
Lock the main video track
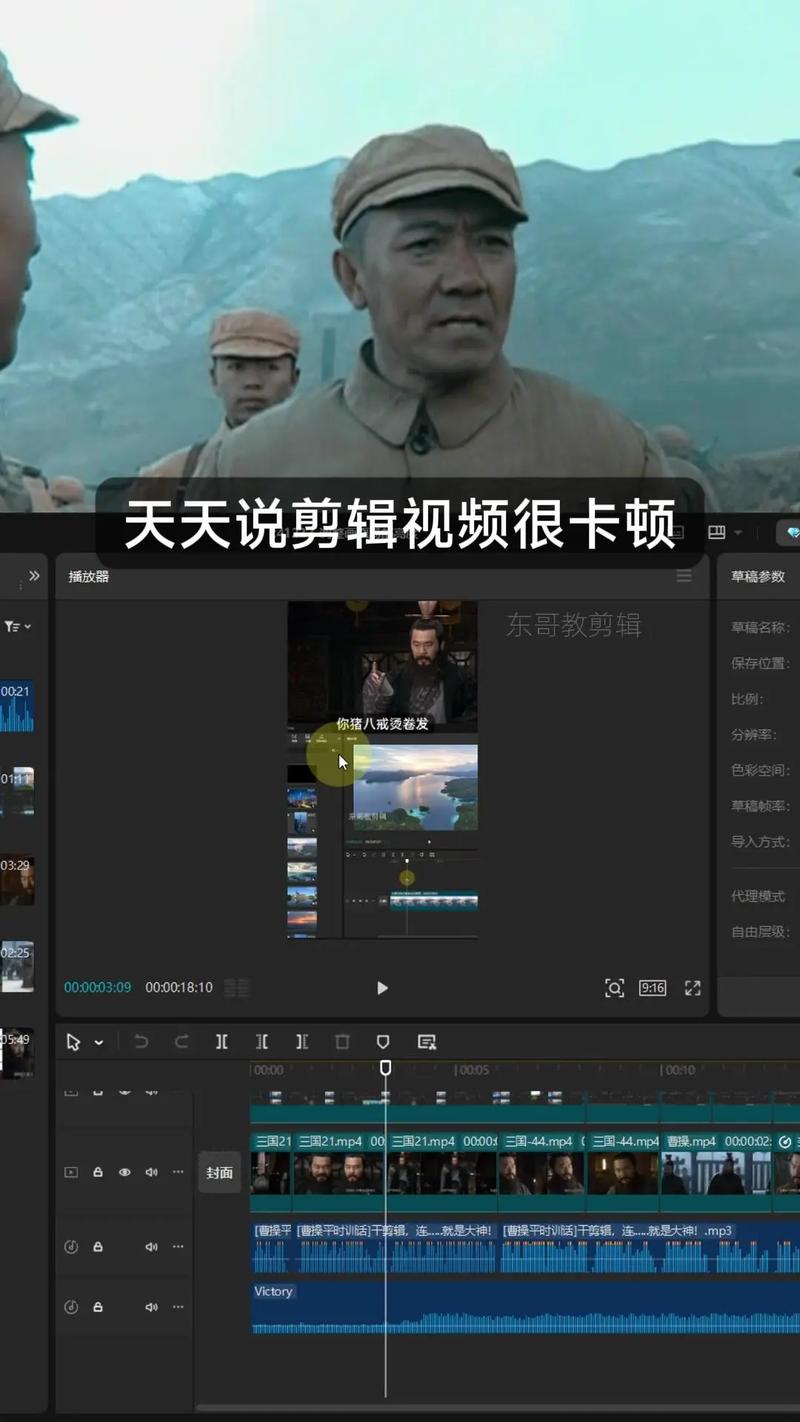pyautogui.click(x=98, y=1172)
